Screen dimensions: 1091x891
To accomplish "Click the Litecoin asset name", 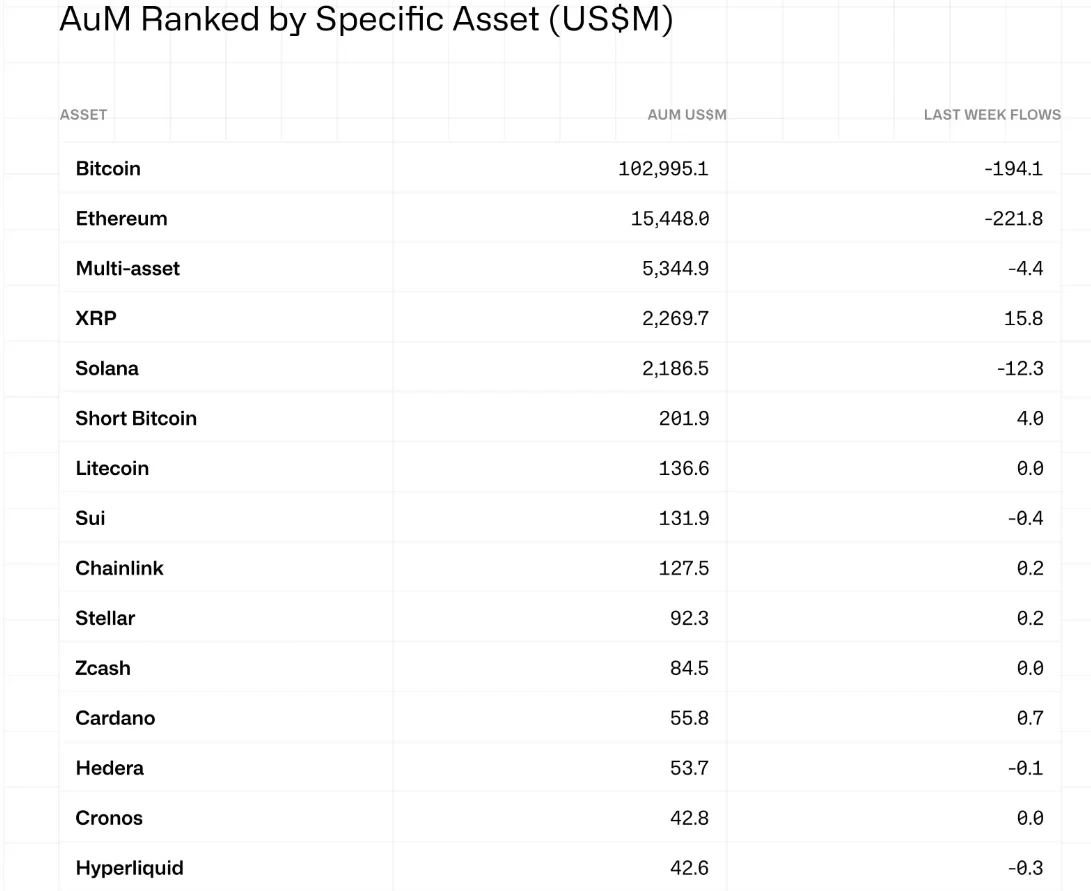I will point(112,469).
